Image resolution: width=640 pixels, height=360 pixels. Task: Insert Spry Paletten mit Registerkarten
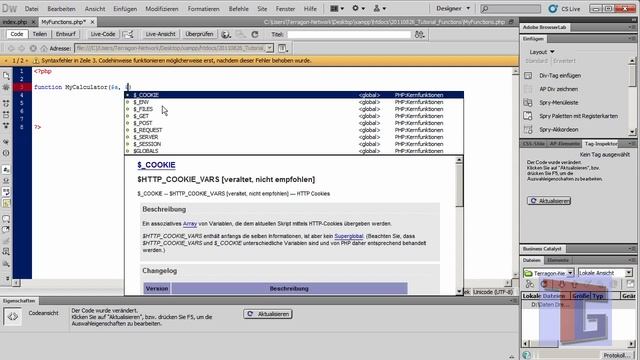(578, 116)
